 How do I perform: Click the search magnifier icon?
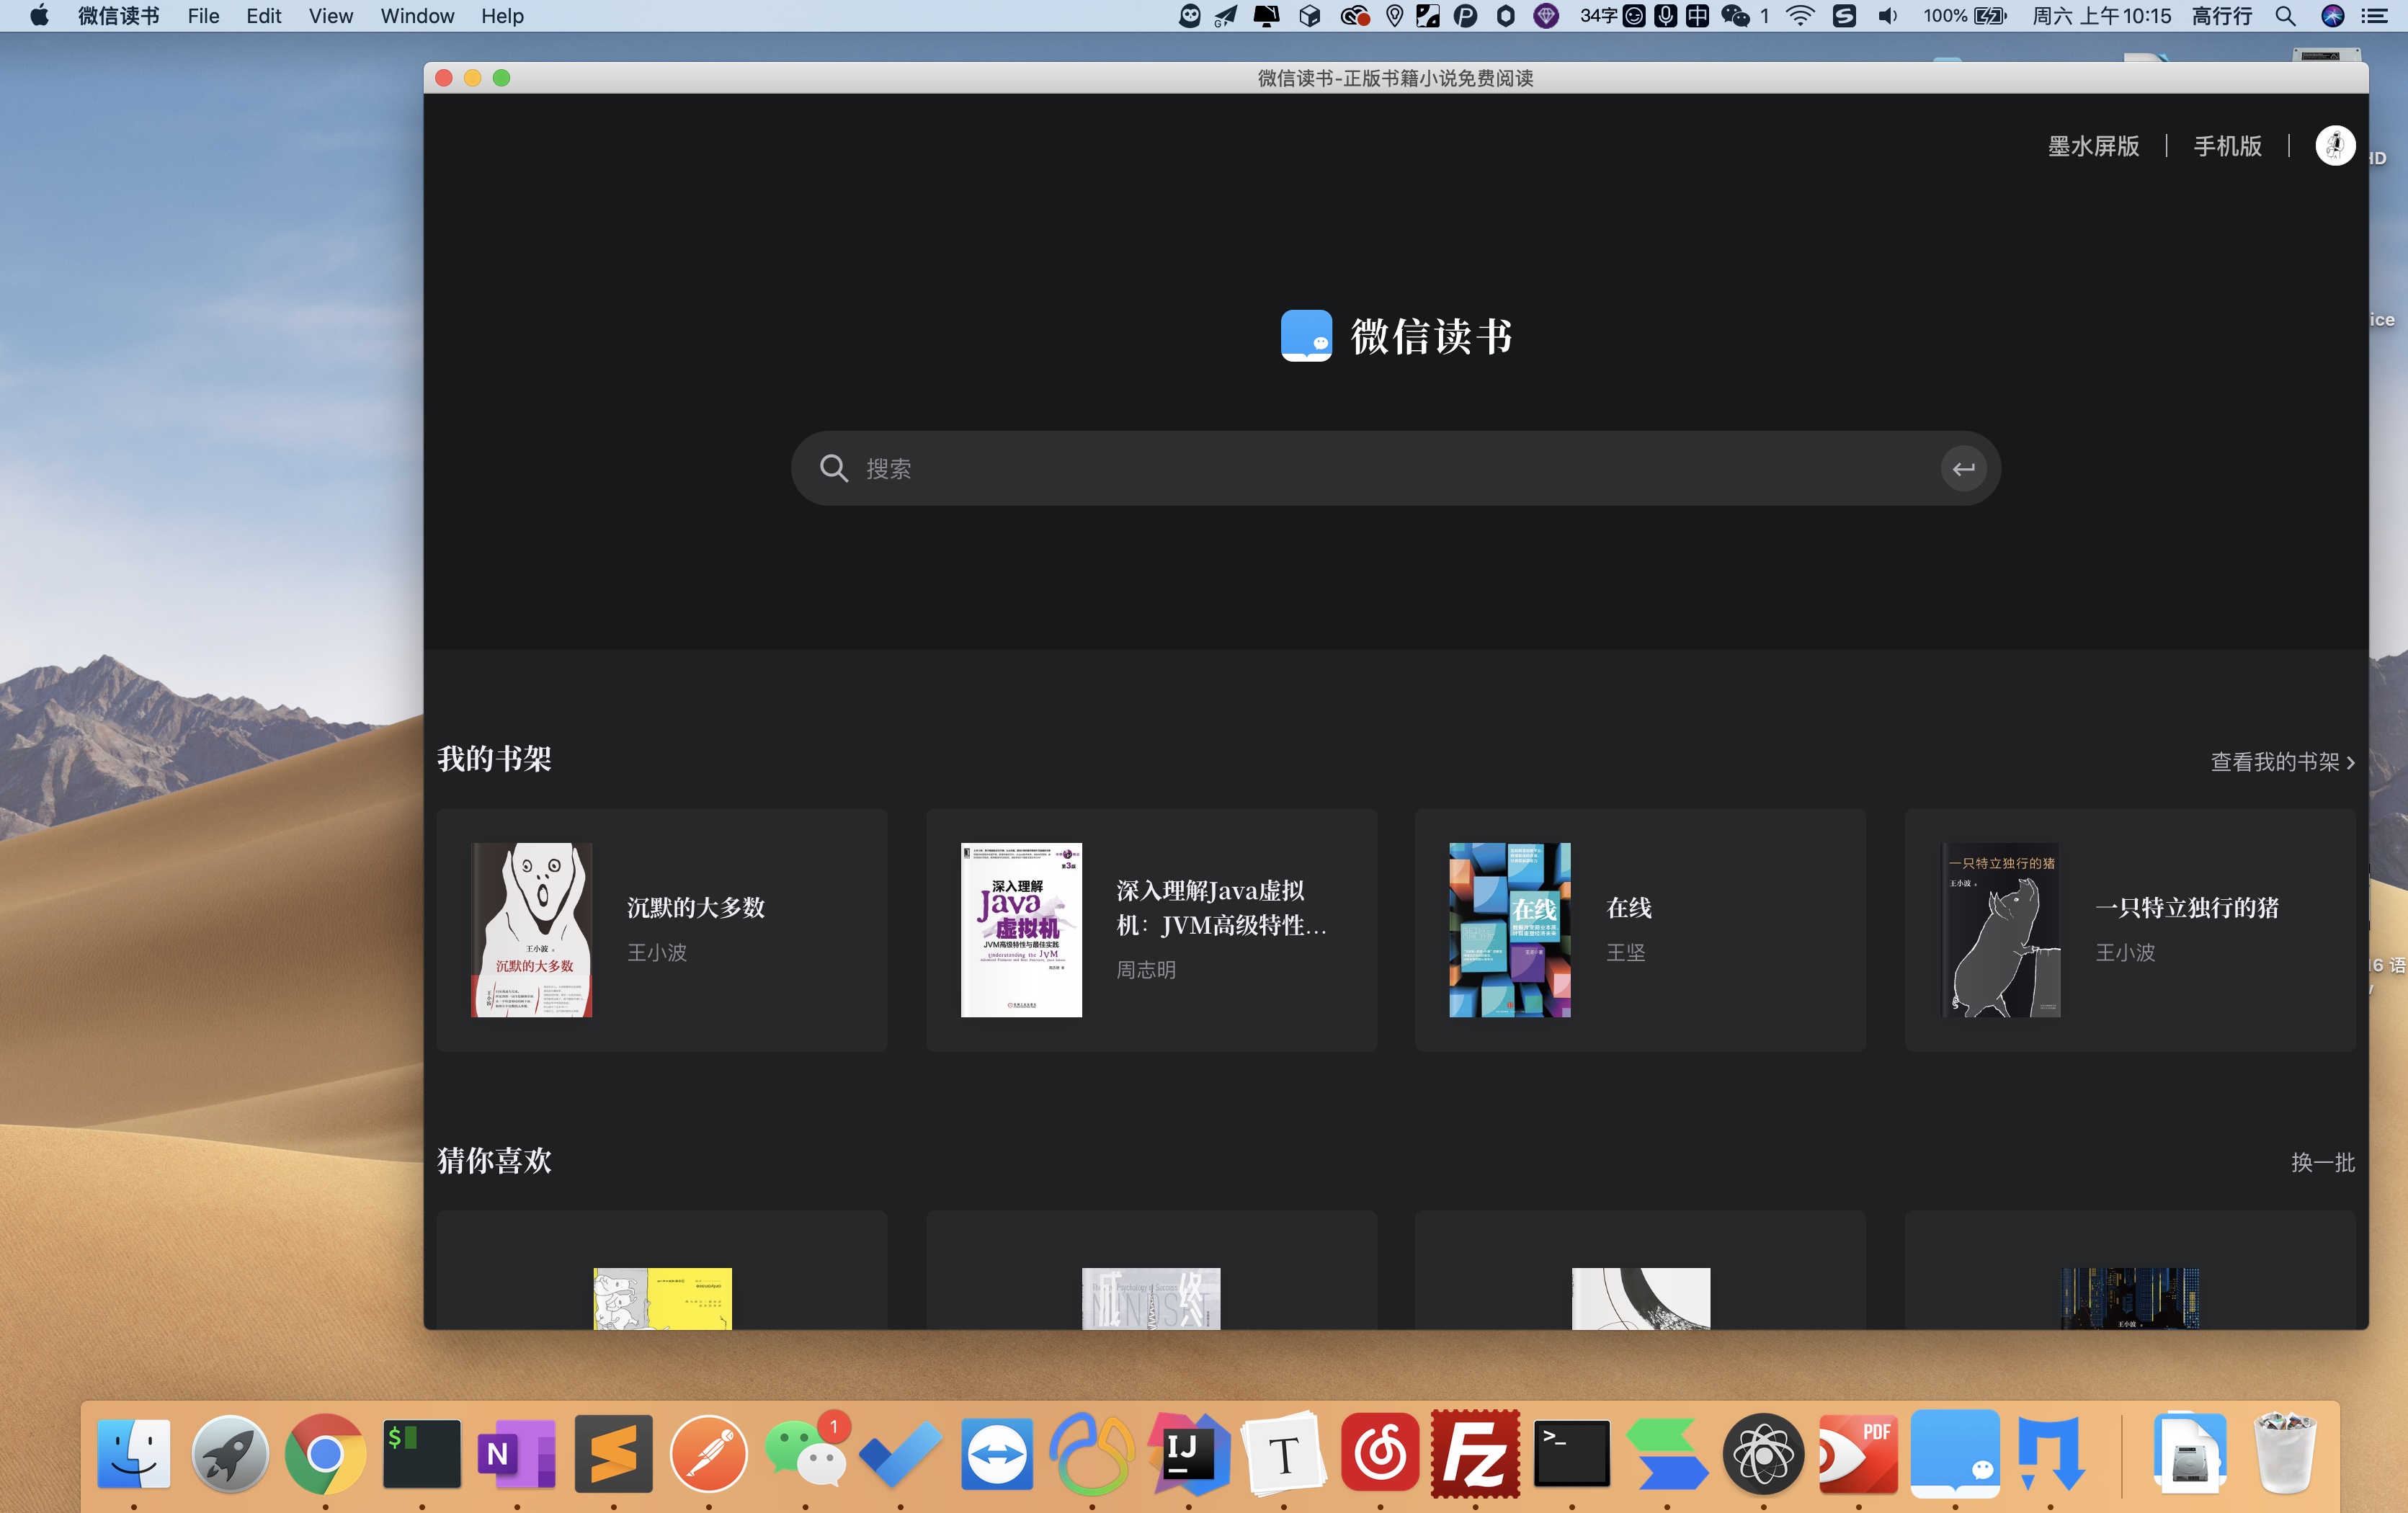coord(833,468)
